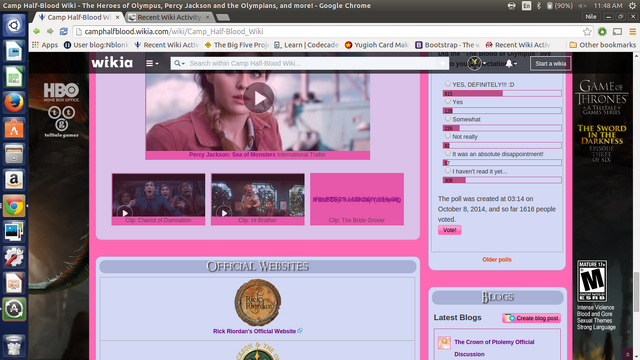Select the 'YES, DEFINITELY!!! :D' poll option
Screen dimensions: 640x360
click(x=448, y=84)
